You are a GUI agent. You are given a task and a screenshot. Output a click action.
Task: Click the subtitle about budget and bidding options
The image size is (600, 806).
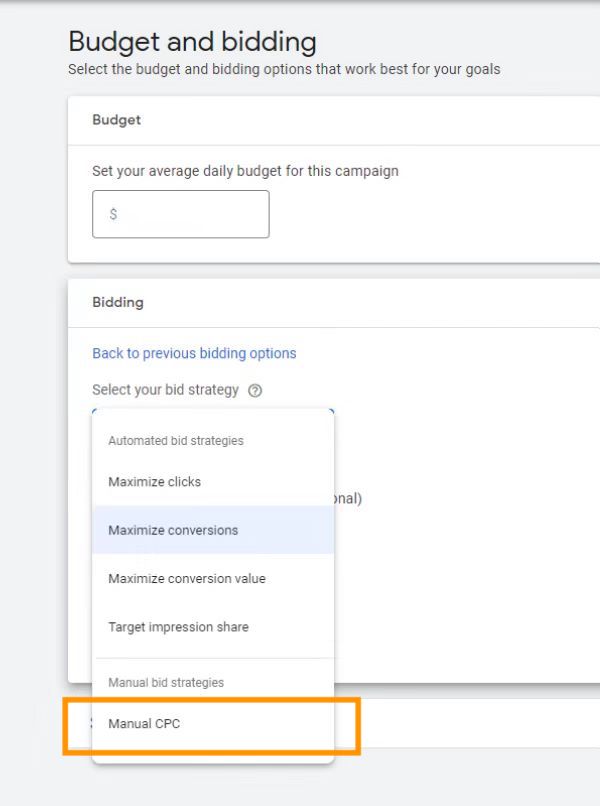(284, 70)
